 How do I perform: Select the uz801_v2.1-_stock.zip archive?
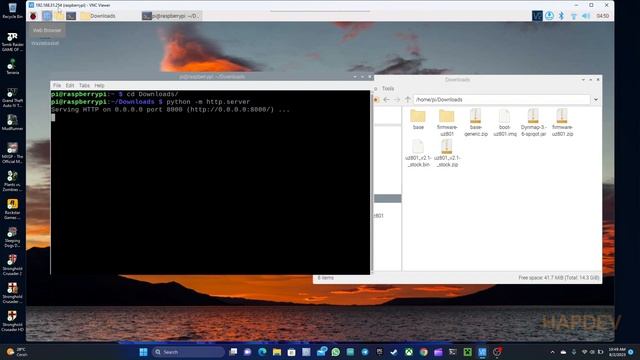tap(447, 153)
